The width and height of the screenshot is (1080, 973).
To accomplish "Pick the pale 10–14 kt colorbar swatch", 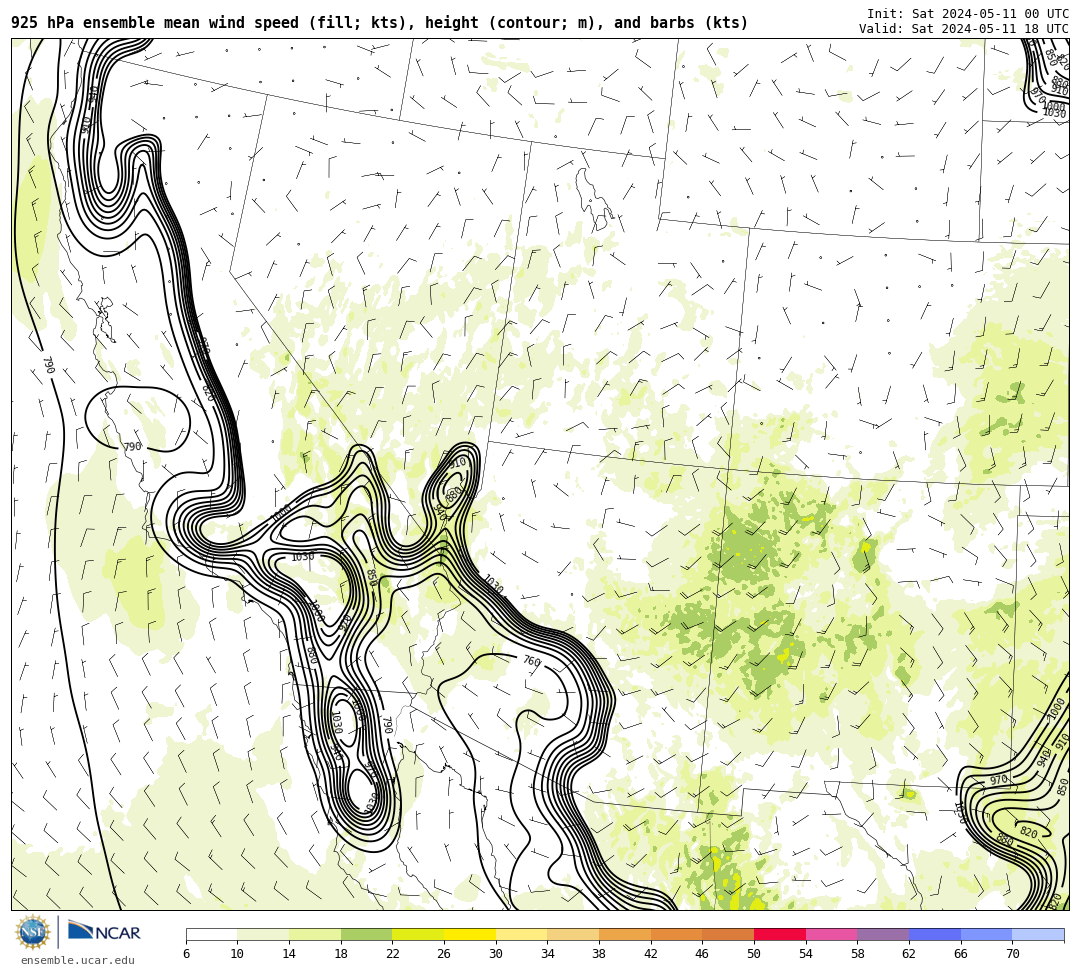I will coord(263,934).
